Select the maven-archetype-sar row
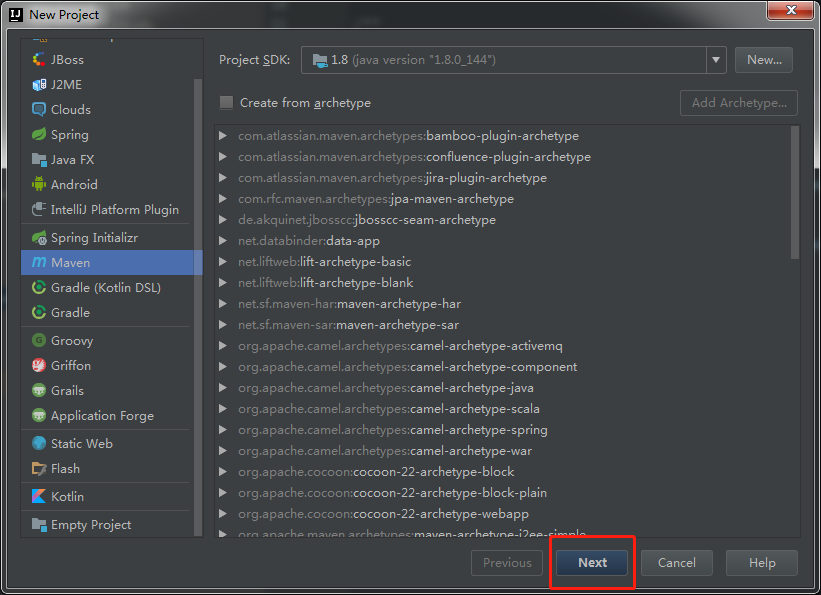 [x=503, y=325]
